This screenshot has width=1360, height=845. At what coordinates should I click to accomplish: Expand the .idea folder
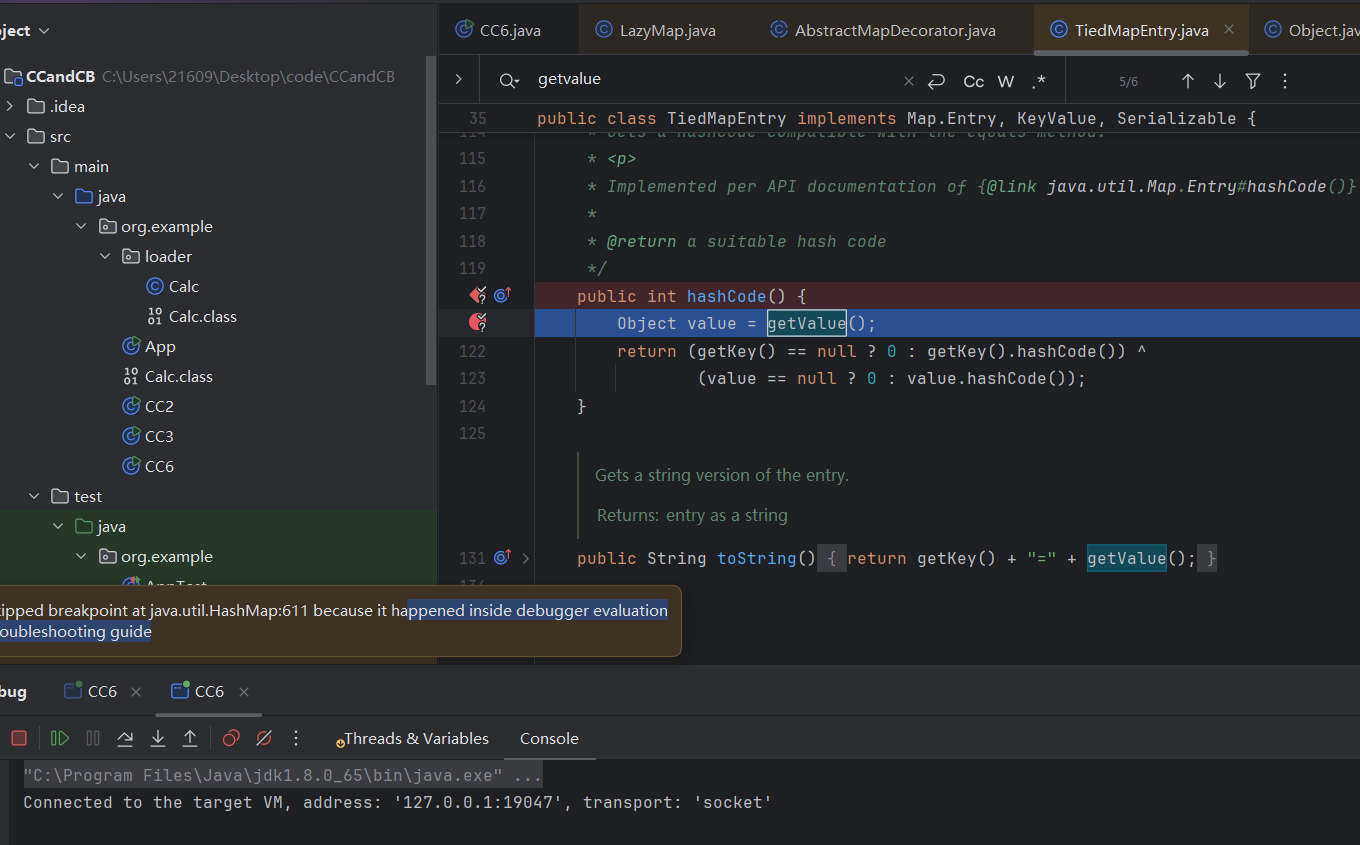(9, 106)
